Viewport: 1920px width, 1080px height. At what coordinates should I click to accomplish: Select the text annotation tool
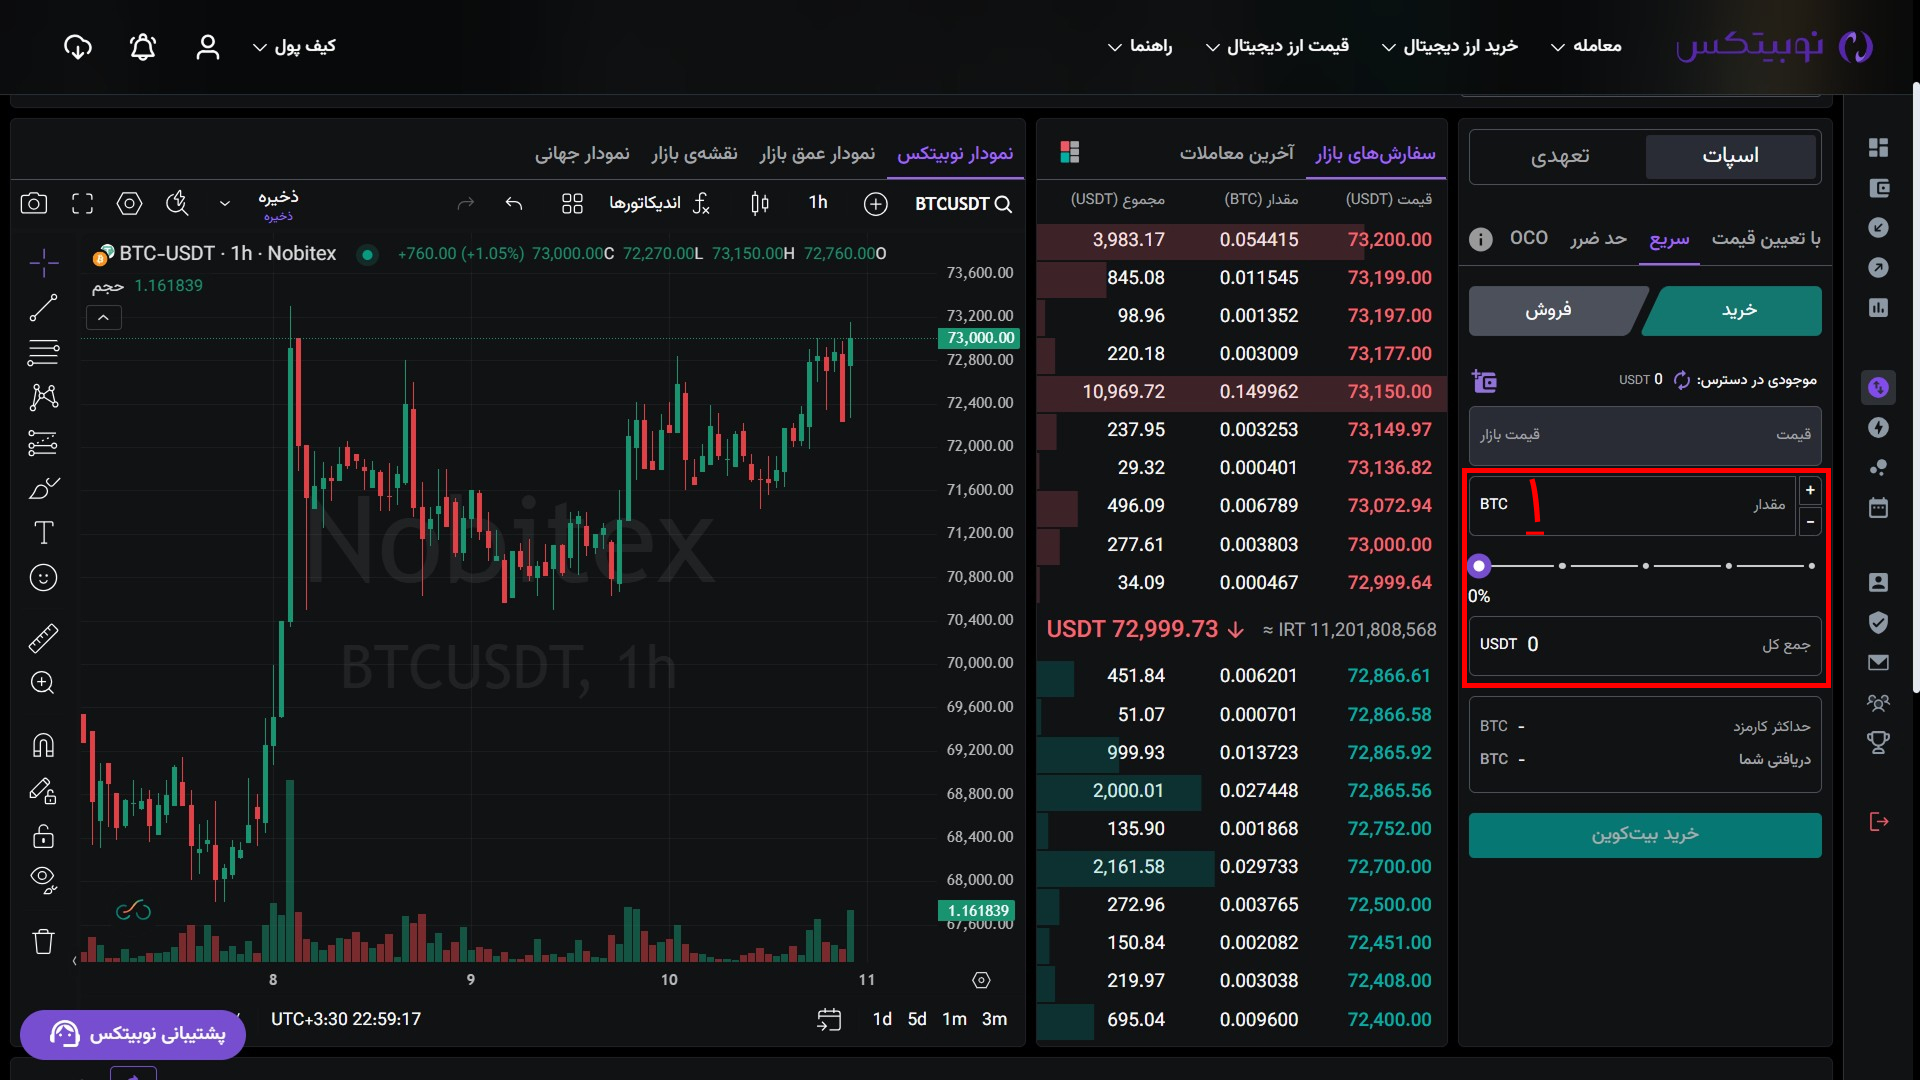point(43,533)
